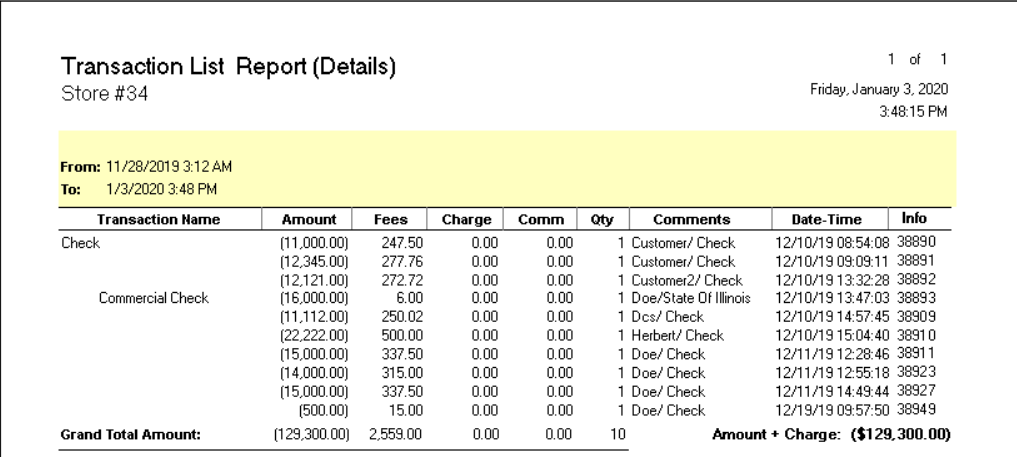Screen dimensions: 1017x457
Task: Click the date-time 12/19/19 09:57:50
Action: 833,410
